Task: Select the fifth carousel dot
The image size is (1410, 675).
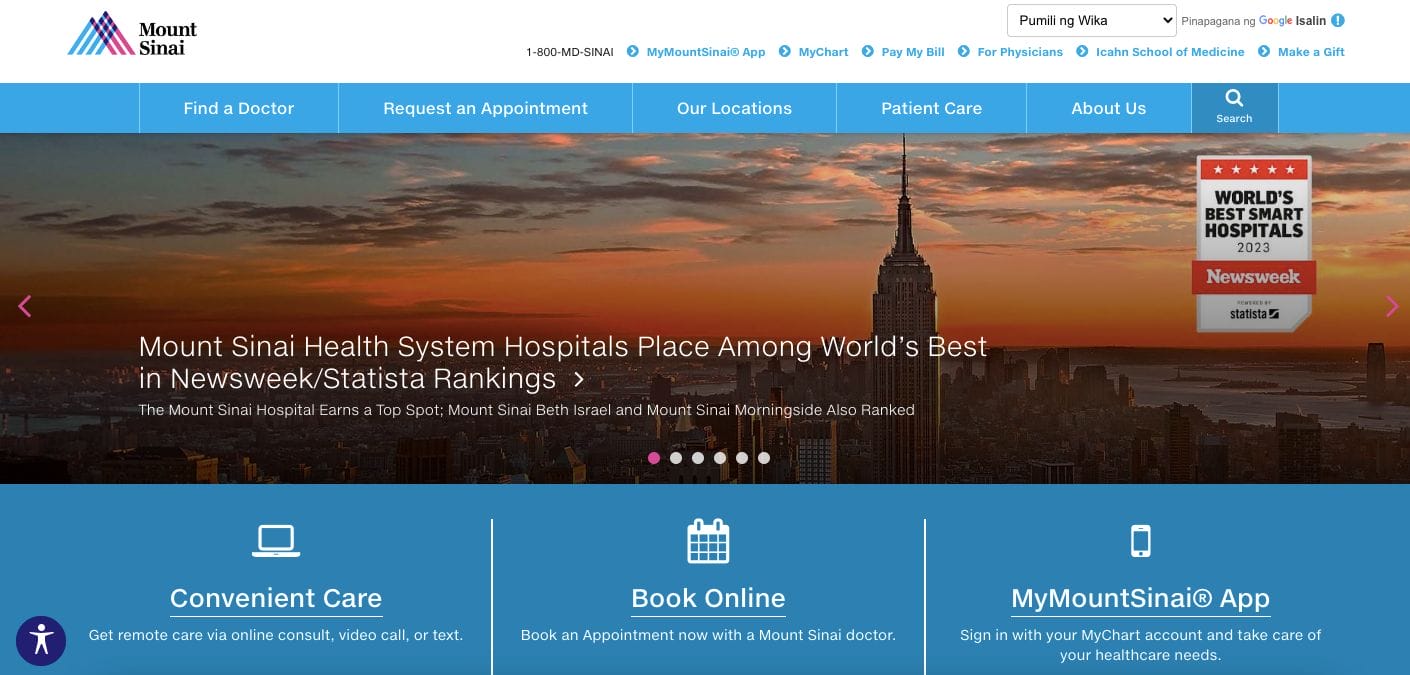Action: 742,458
